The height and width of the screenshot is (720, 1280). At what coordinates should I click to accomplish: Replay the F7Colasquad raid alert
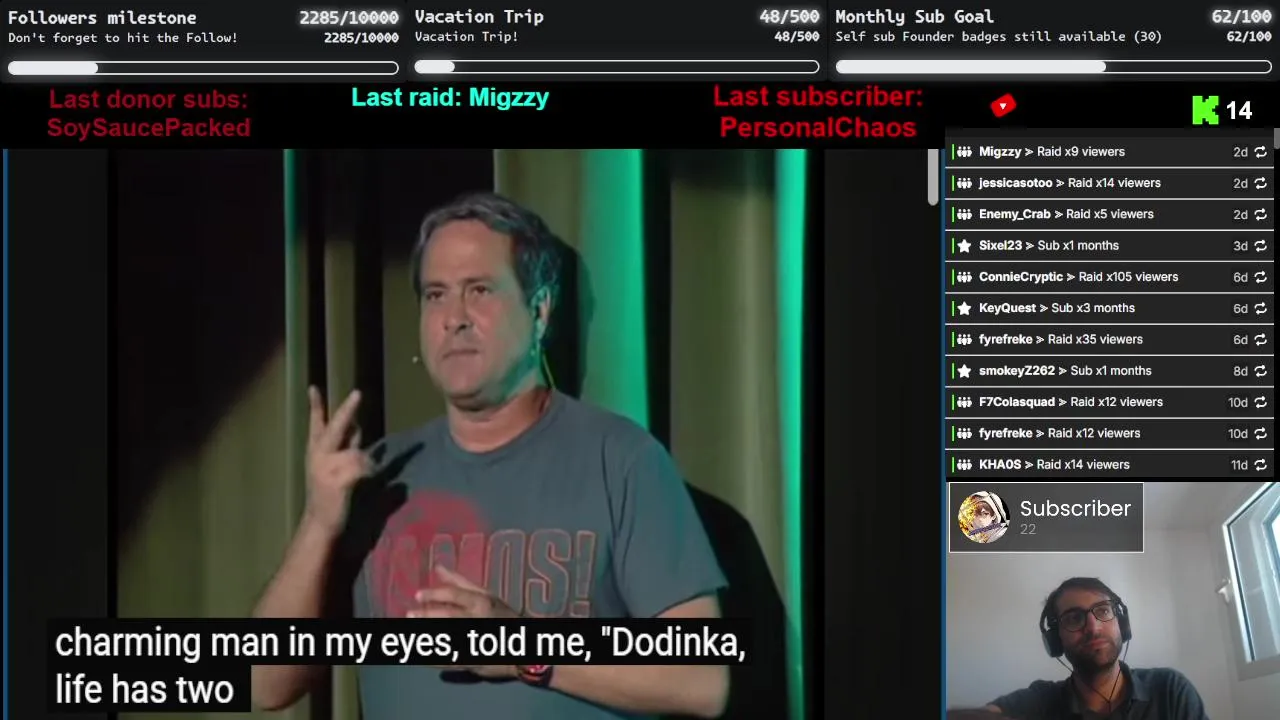(x=1261, y=402)
